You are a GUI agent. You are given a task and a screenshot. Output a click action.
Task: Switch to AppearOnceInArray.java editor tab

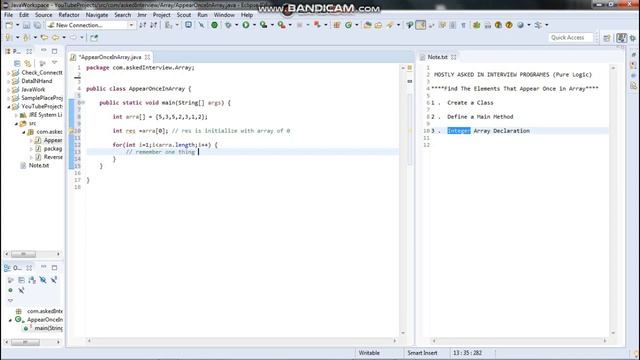(x=109, y=57)
